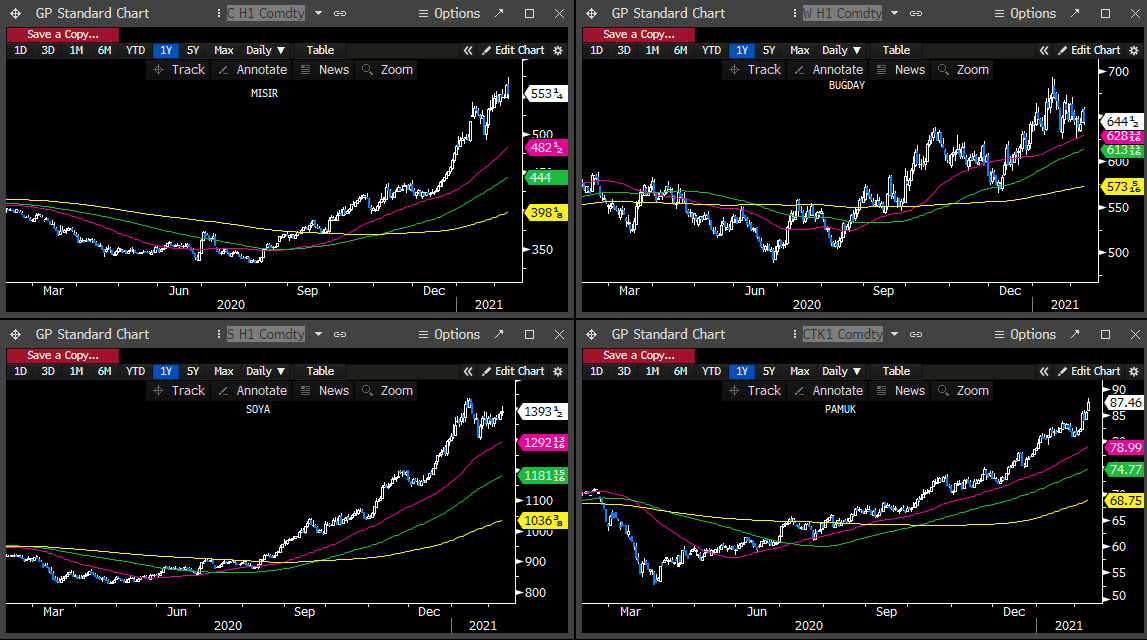Viewport: 1147px width, 640px height.
Task: Open the three-dot menu beside S H1 Comdty
Action: coord(219,334)
